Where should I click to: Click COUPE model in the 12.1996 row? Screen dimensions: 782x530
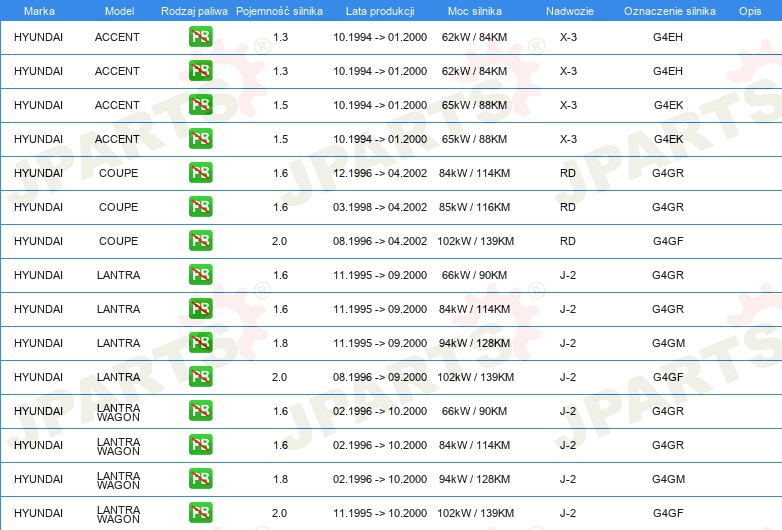click(118, 173)
